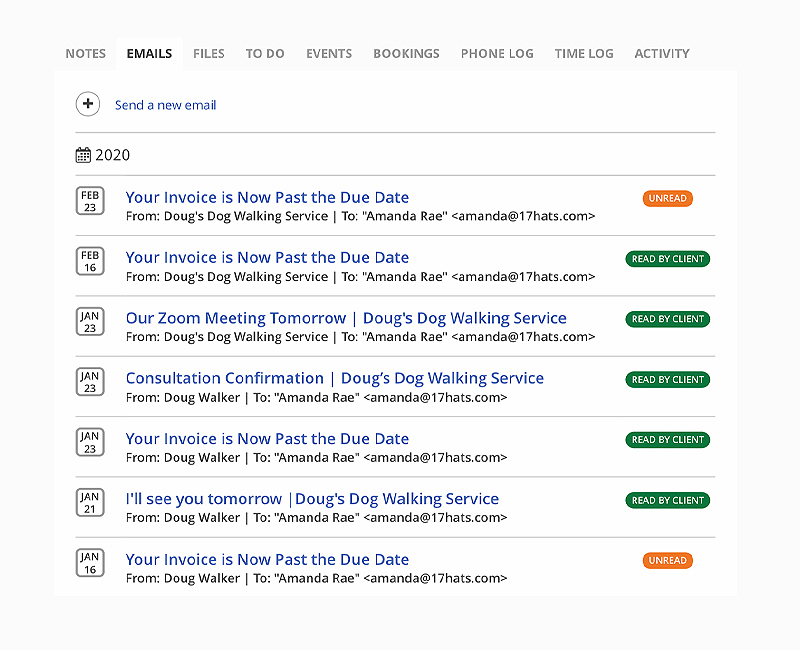This screenshot has width=800, height=650.
Task: Click the calendar icon beside 2020
Action: click(83, 154)
